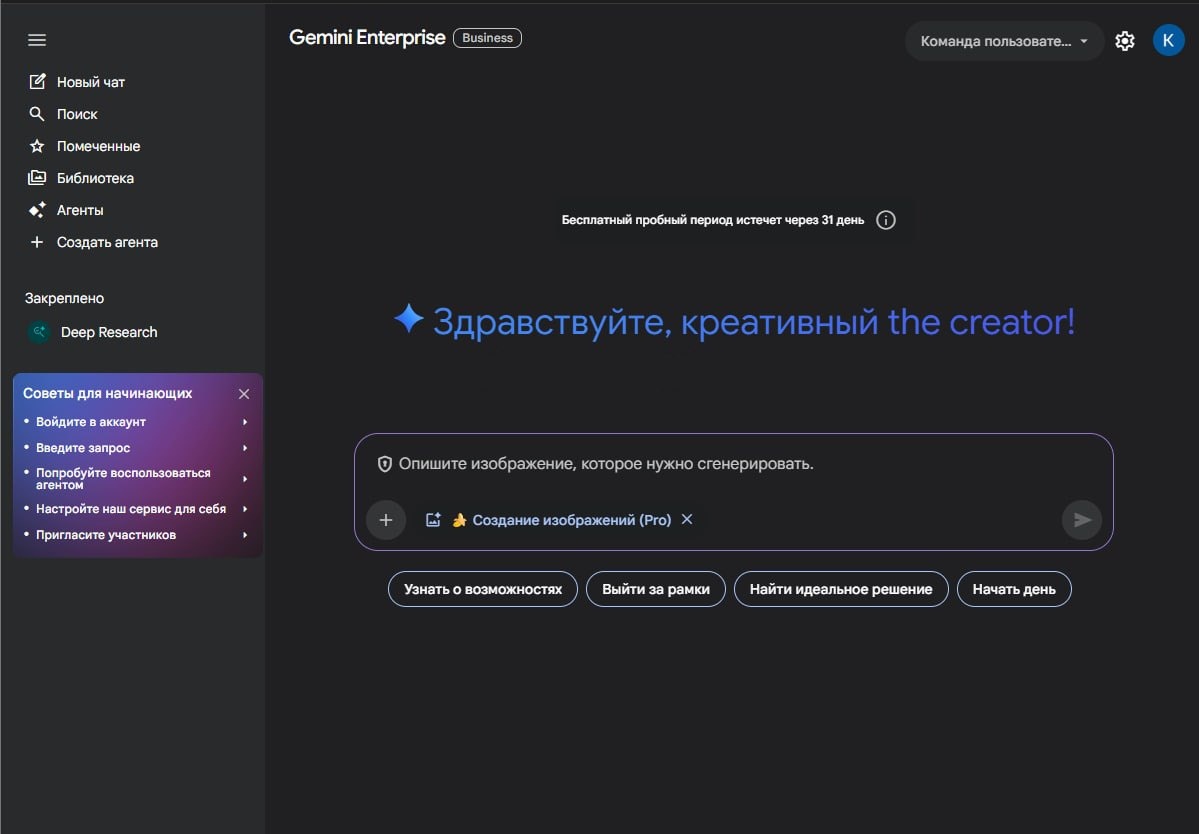Click the shield icon in prompt box

tap(385, 464)
